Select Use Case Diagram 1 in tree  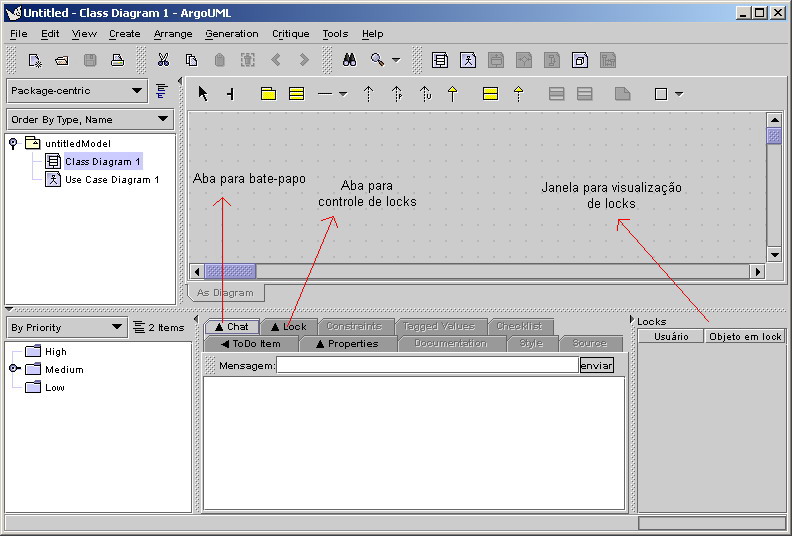pyautogui.click(x=111, y=180)
